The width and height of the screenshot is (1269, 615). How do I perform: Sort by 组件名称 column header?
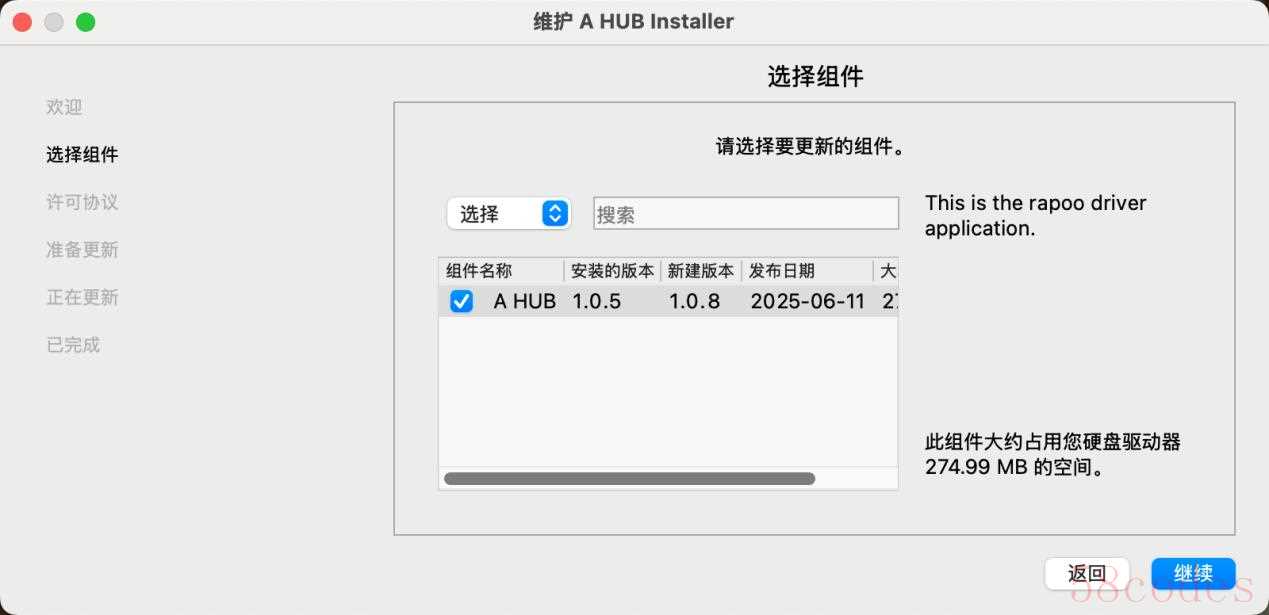(x=501, y=271)
